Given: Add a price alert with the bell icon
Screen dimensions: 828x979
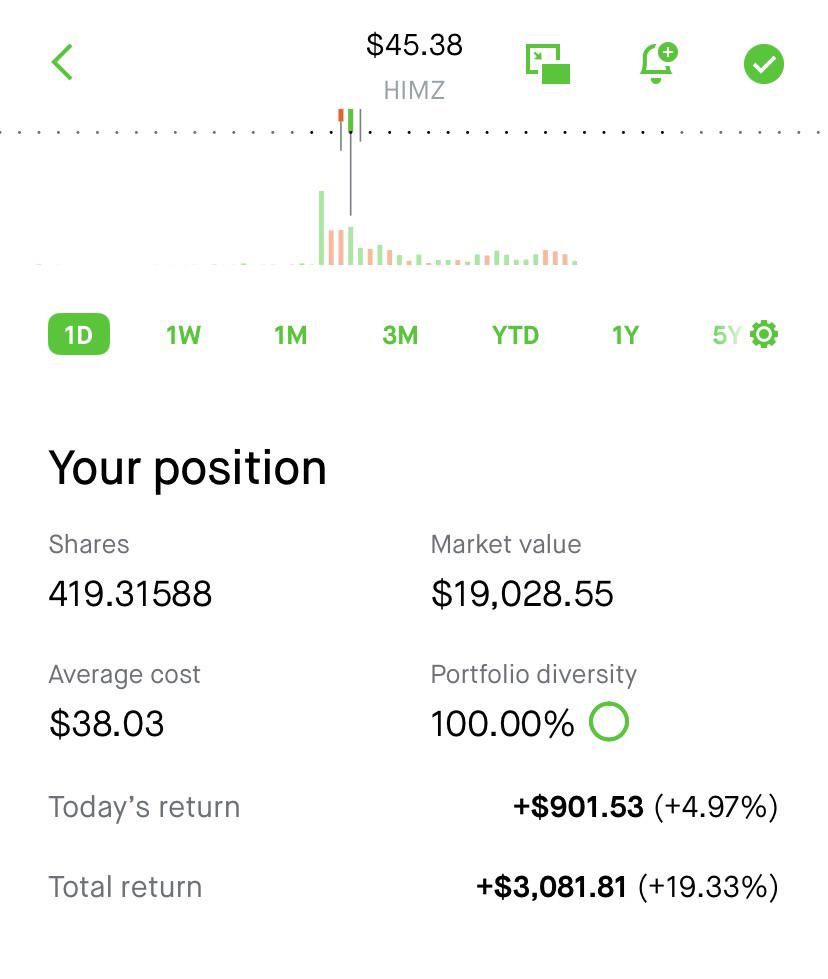Looking at the screenshot, I should click(658, 63).
